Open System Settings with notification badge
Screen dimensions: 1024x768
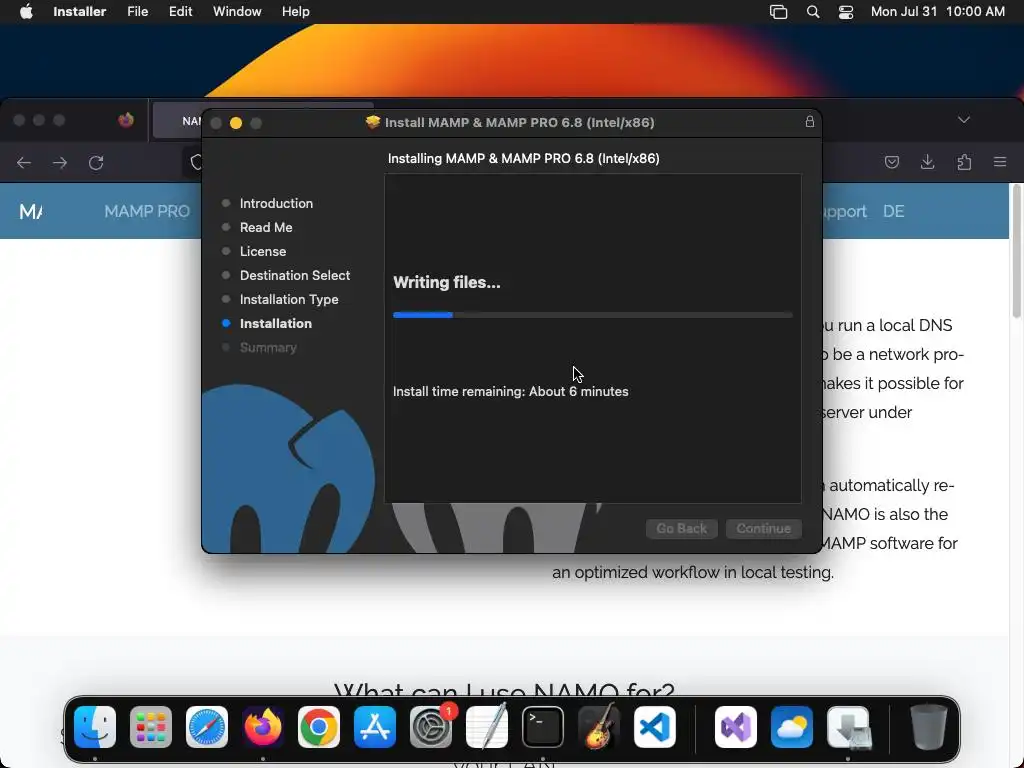pos(431,727)
